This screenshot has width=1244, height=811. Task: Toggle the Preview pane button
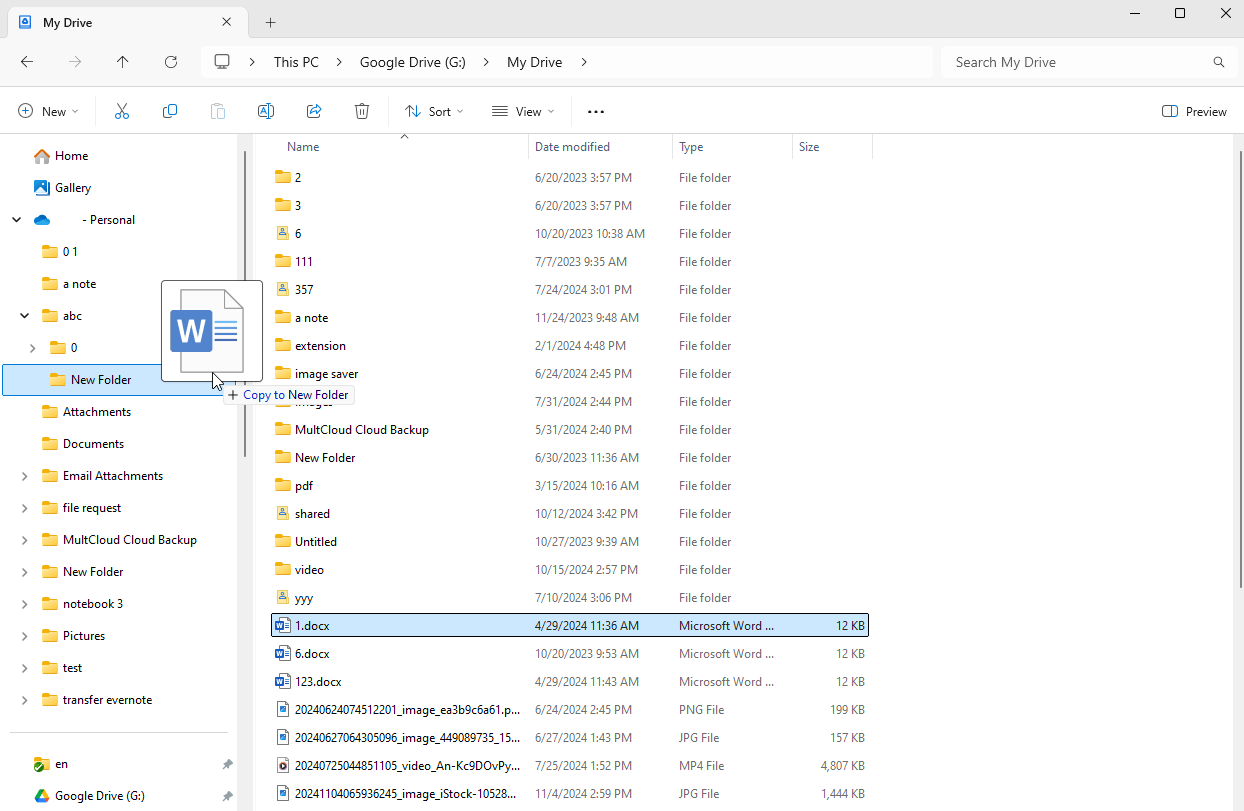[x=1194, y=111]
